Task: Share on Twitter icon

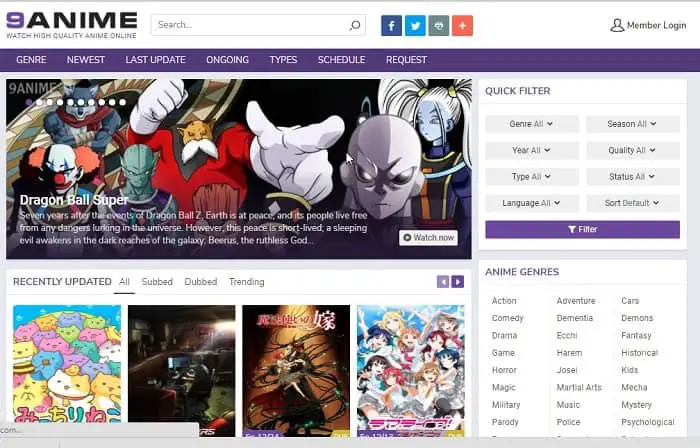Action: [415, 25]
